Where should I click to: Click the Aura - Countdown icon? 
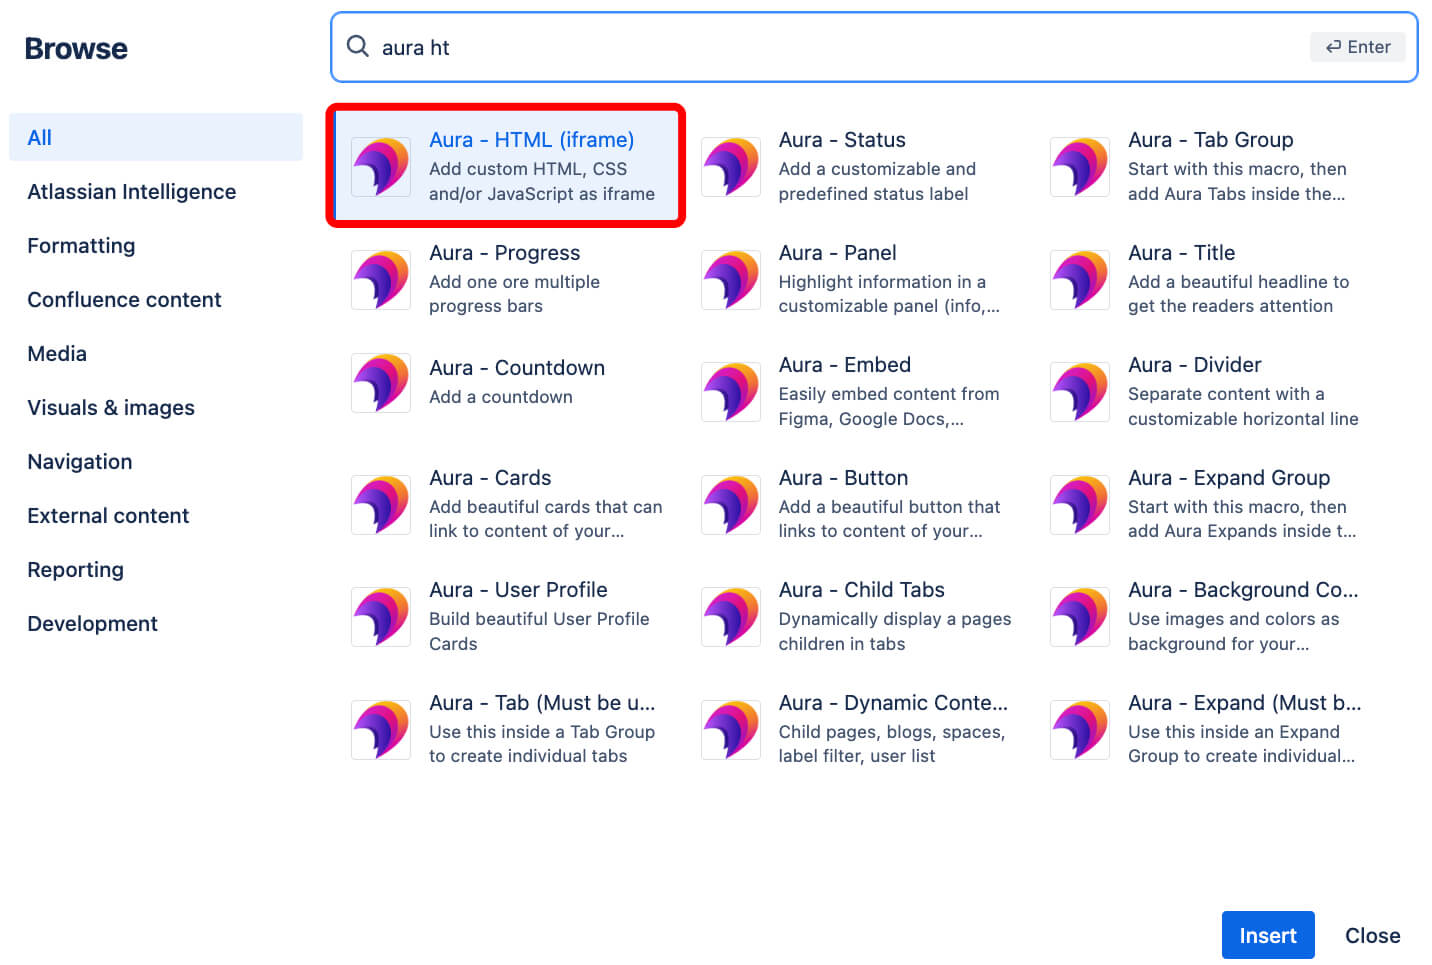click(380, 382)
